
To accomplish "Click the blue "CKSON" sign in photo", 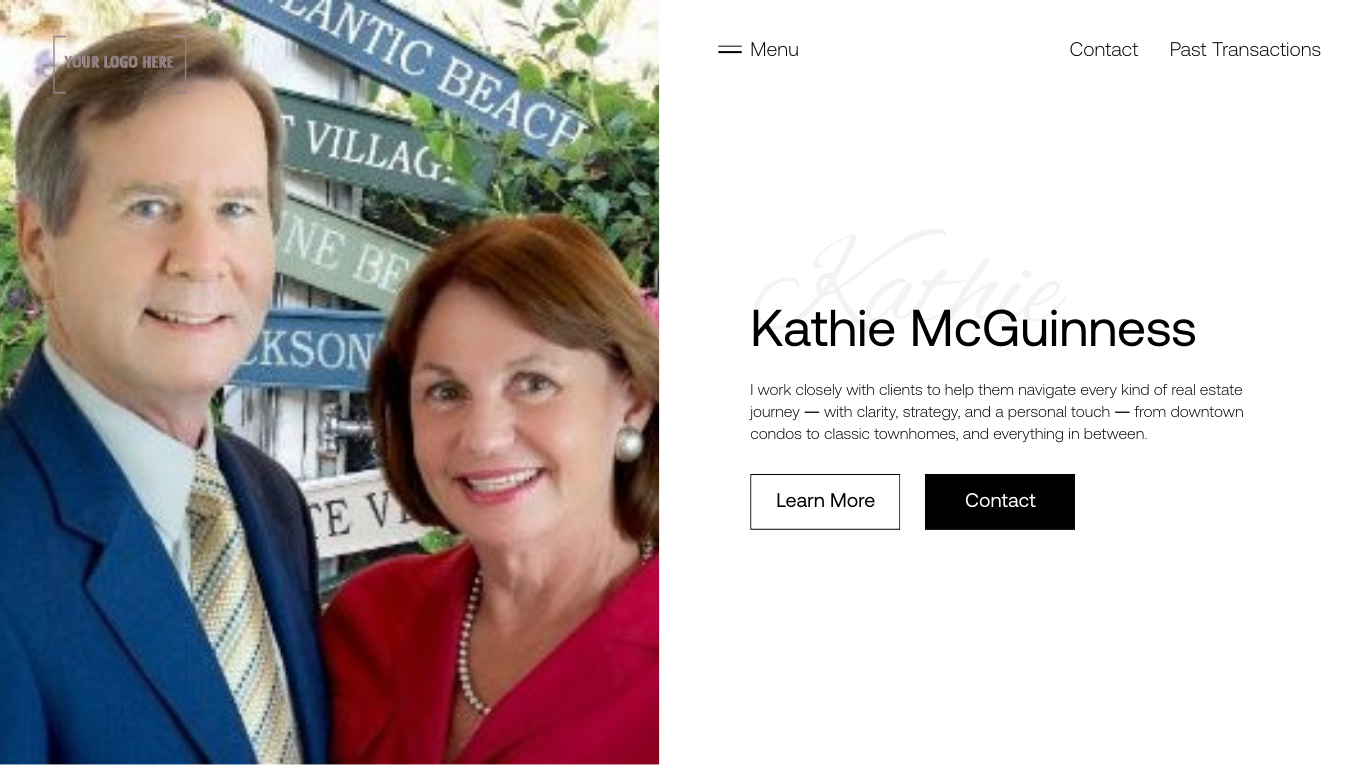I will 310,349.
